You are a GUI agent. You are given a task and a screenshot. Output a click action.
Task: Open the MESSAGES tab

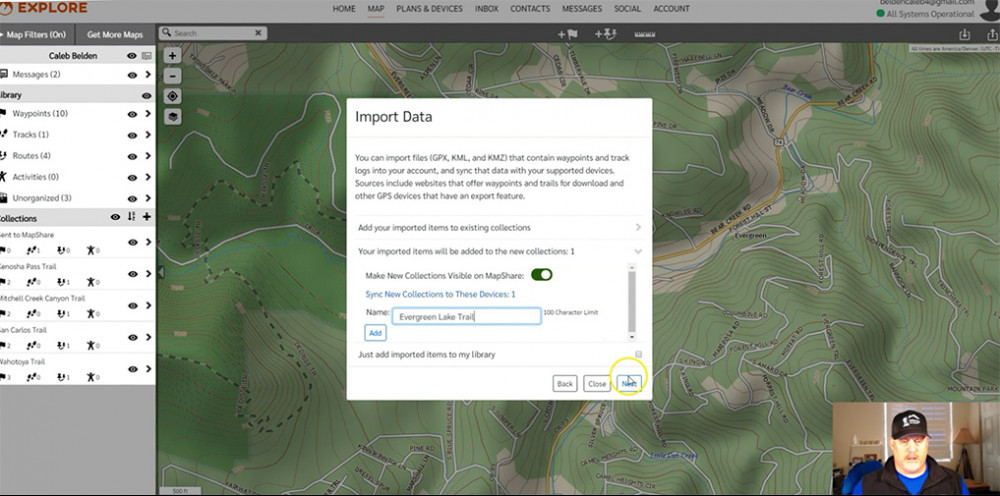tap(582, 9)
